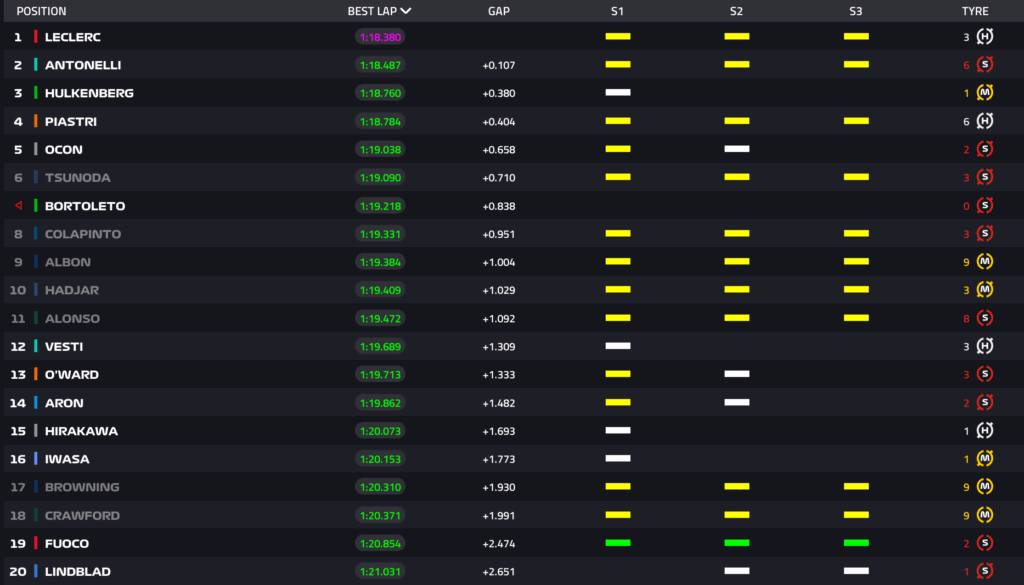Click the Gap column header
Image resolution: width=1024 pixels, height=585 pixels.
499,12
